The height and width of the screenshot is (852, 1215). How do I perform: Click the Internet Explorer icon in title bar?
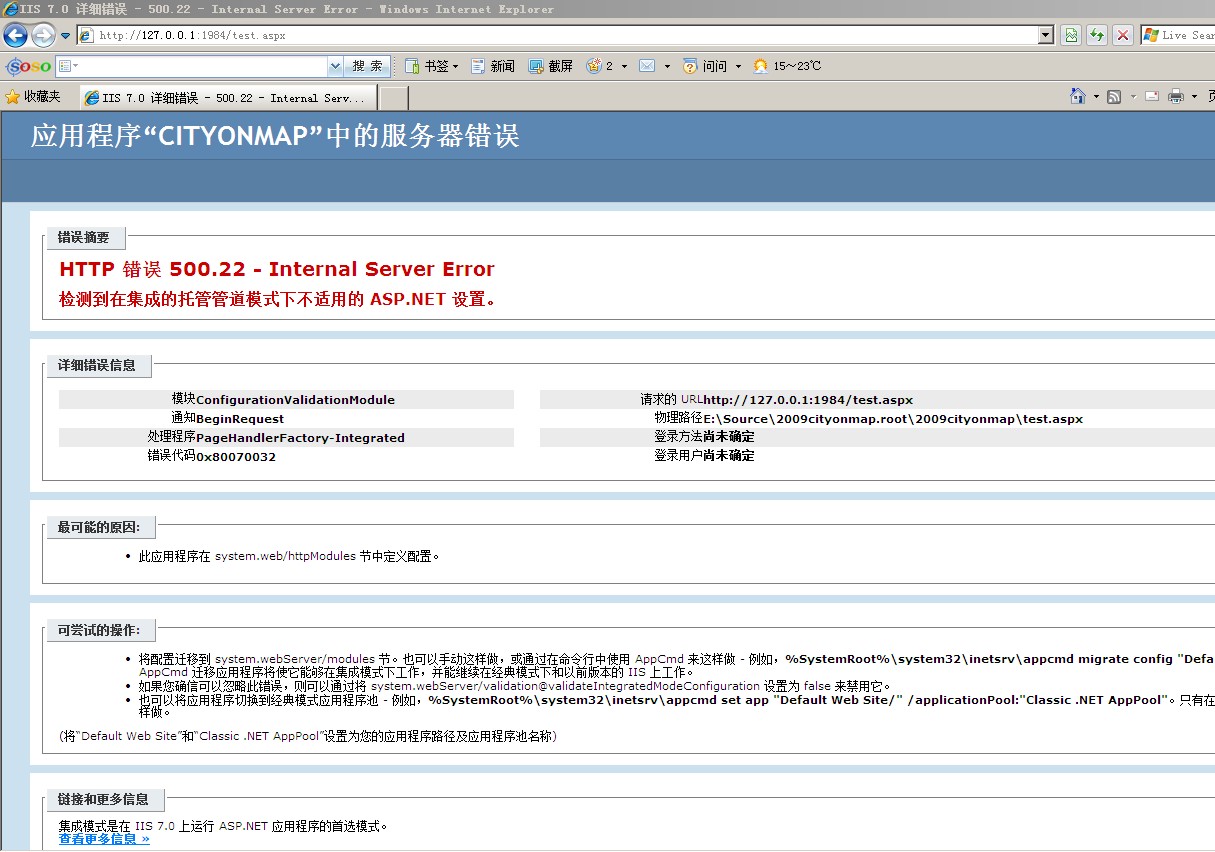10,9
